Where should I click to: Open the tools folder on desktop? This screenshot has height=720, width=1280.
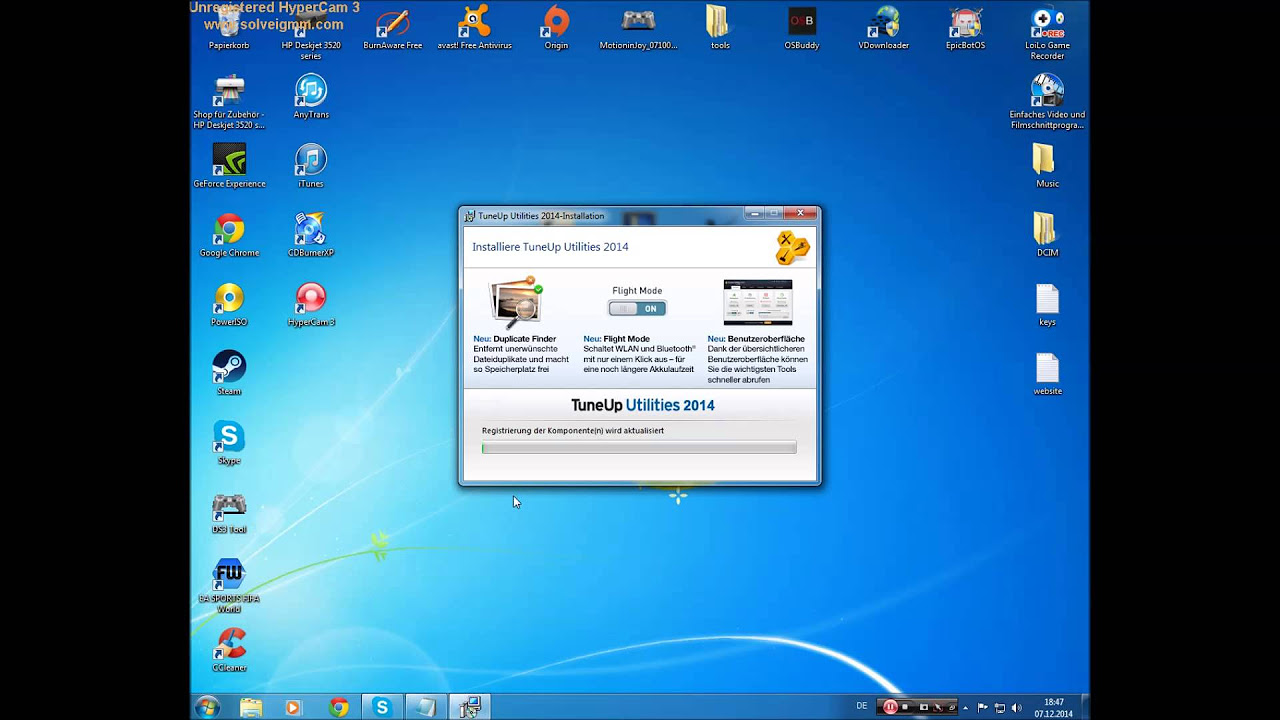click(720, 28)
